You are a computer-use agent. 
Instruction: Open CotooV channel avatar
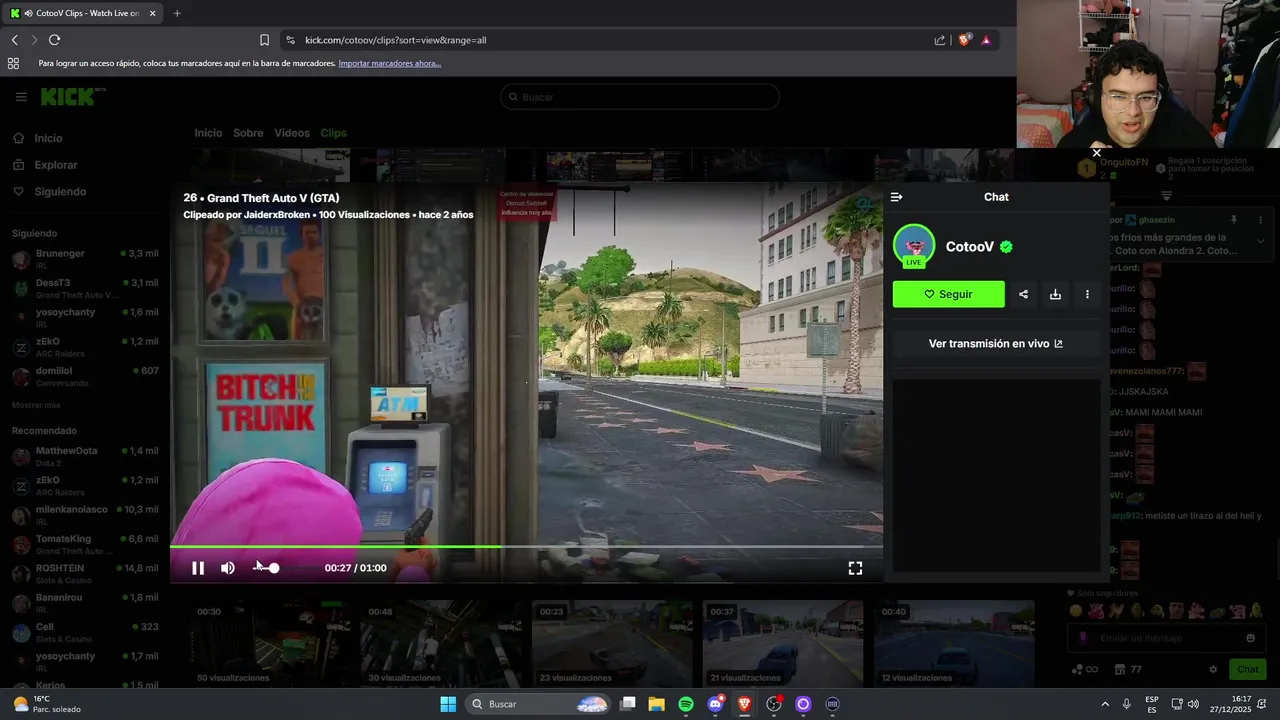[x=914, y=246]
